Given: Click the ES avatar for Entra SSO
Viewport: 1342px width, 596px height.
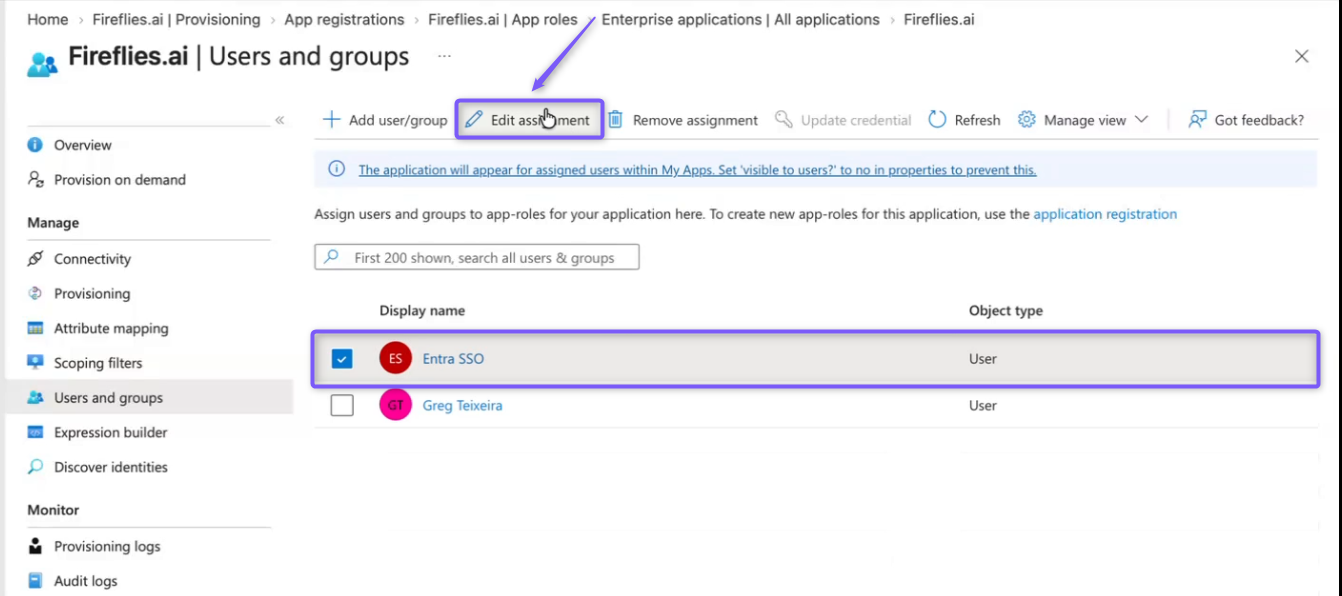Looking at the screenshot, I should pos(396,358).
